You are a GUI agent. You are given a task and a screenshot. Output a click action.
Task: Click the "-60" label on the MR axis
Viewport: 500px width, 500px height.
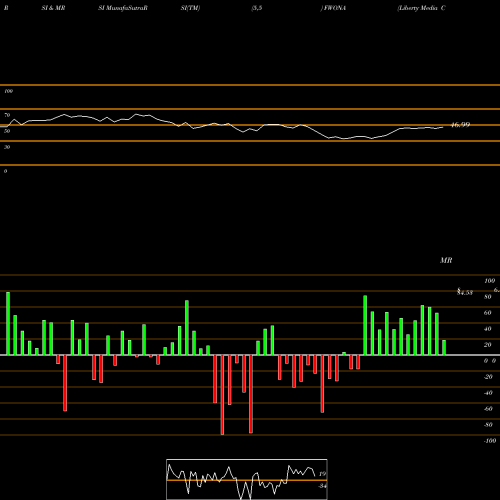[488, 409]
